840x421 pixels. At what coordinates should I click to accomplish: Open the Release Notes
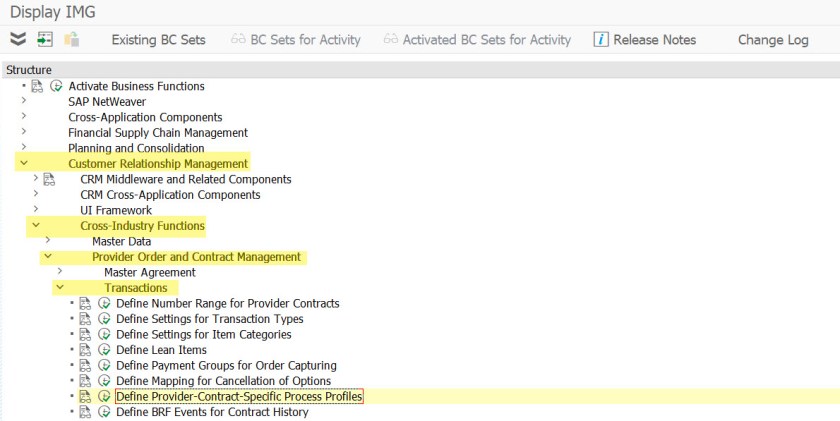point(645,40)
